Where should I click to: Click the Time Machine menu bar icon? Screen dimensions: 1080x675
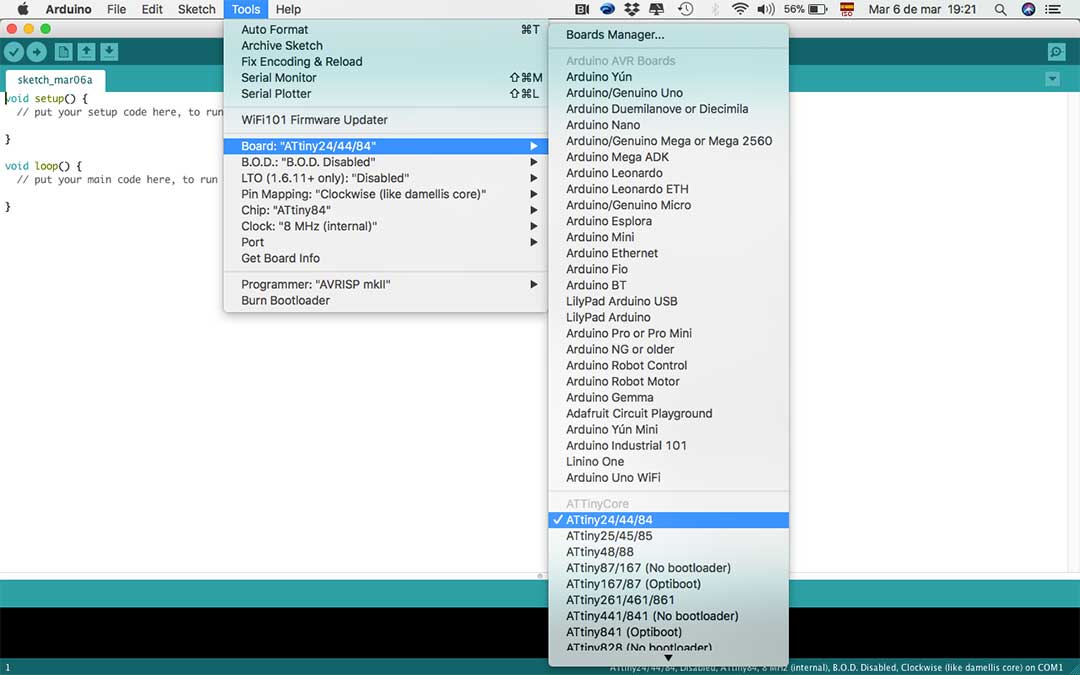point(685,9)
